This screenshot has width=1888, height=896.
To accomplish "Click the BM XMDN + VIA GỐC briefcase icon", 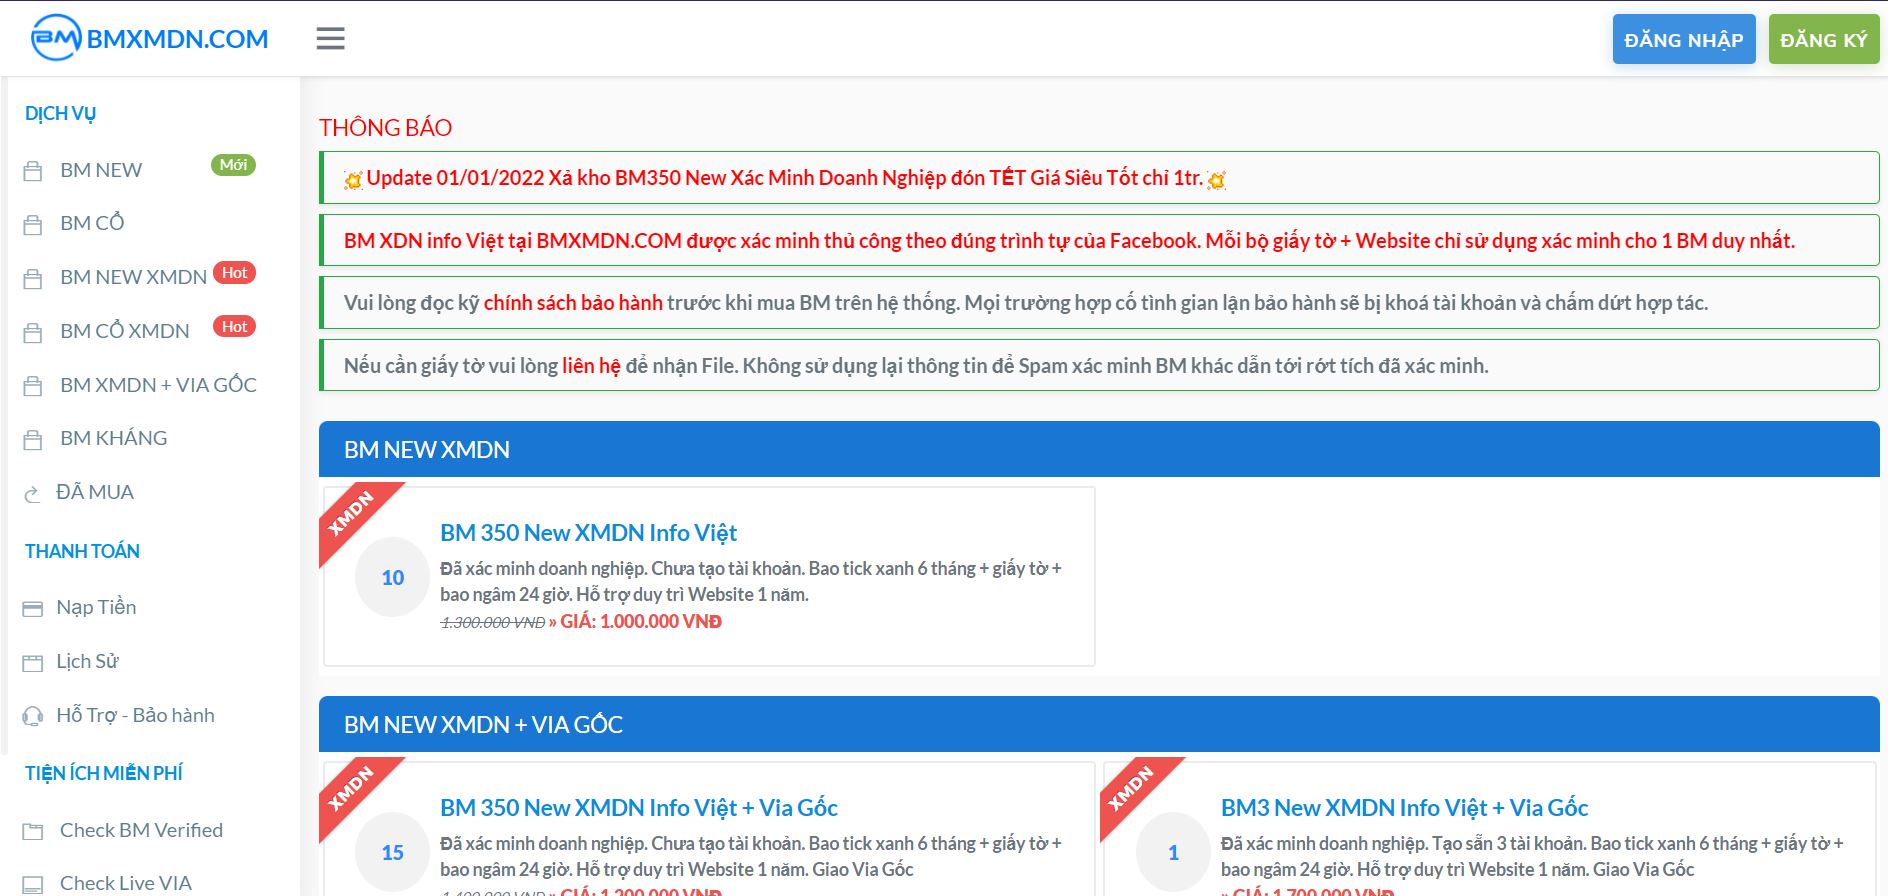I will [x=33, y=386].
